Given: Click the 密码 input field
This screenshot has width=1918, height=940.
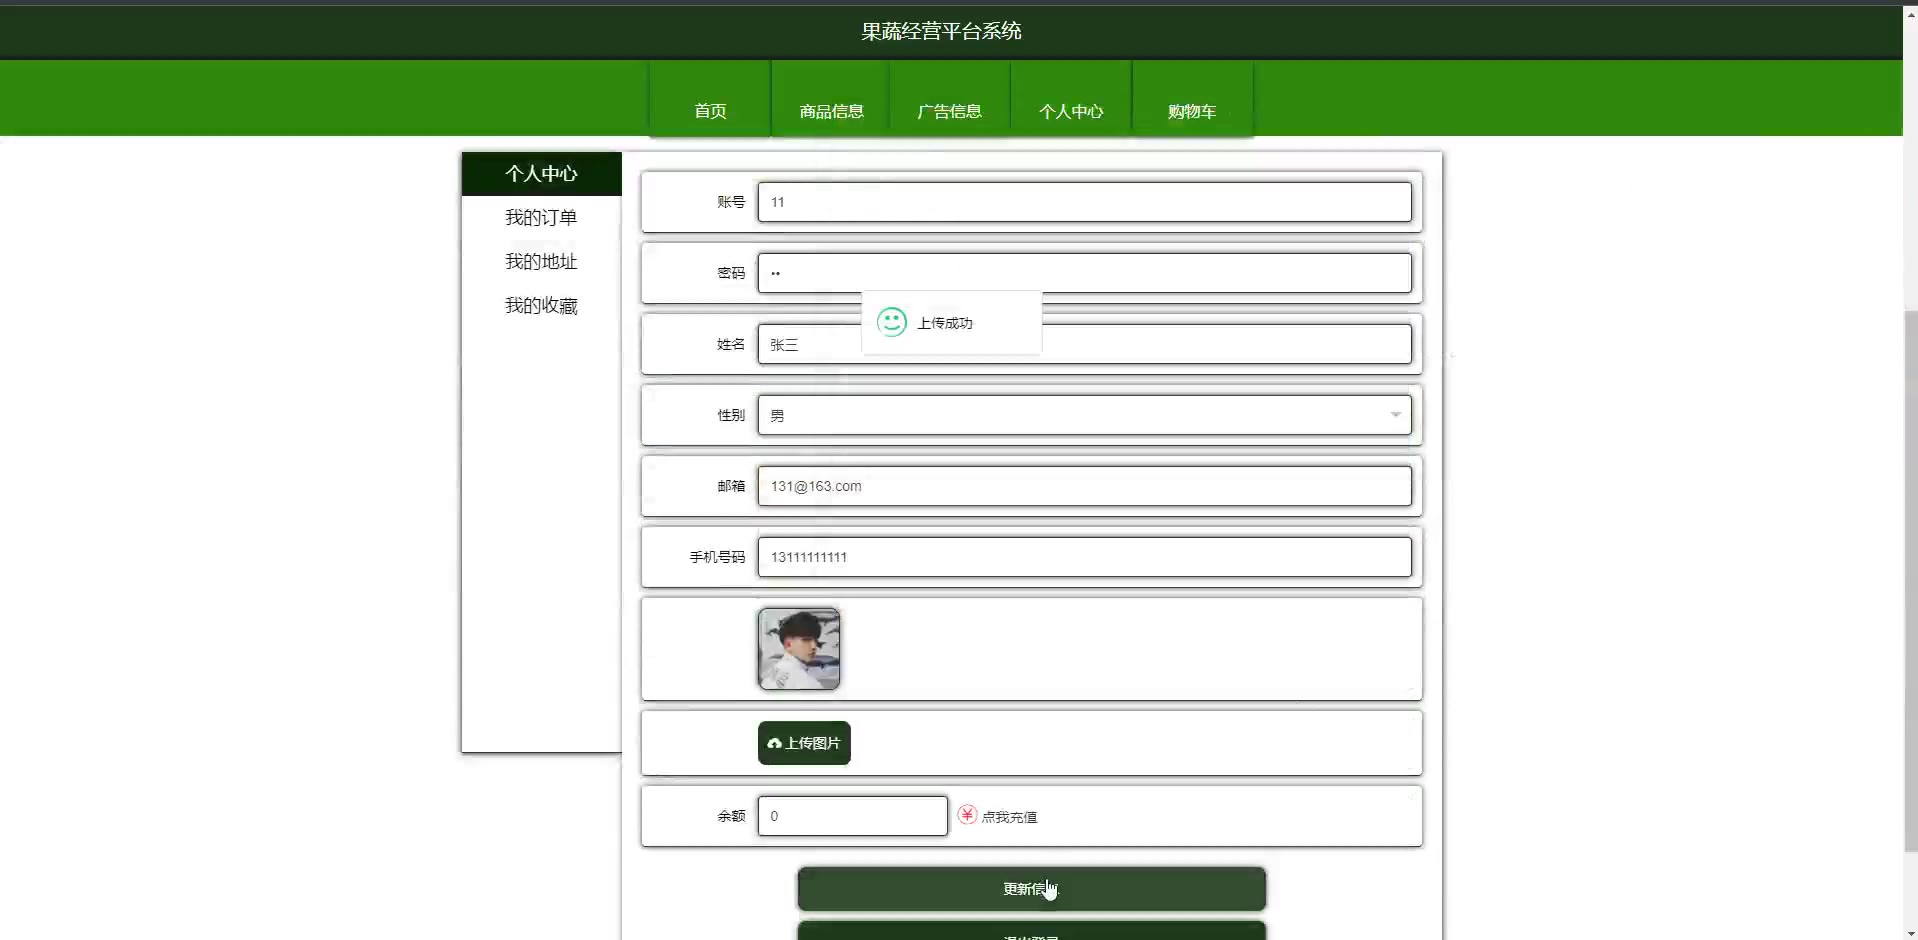Looking at the screenshot, I should pos(1084,273).
